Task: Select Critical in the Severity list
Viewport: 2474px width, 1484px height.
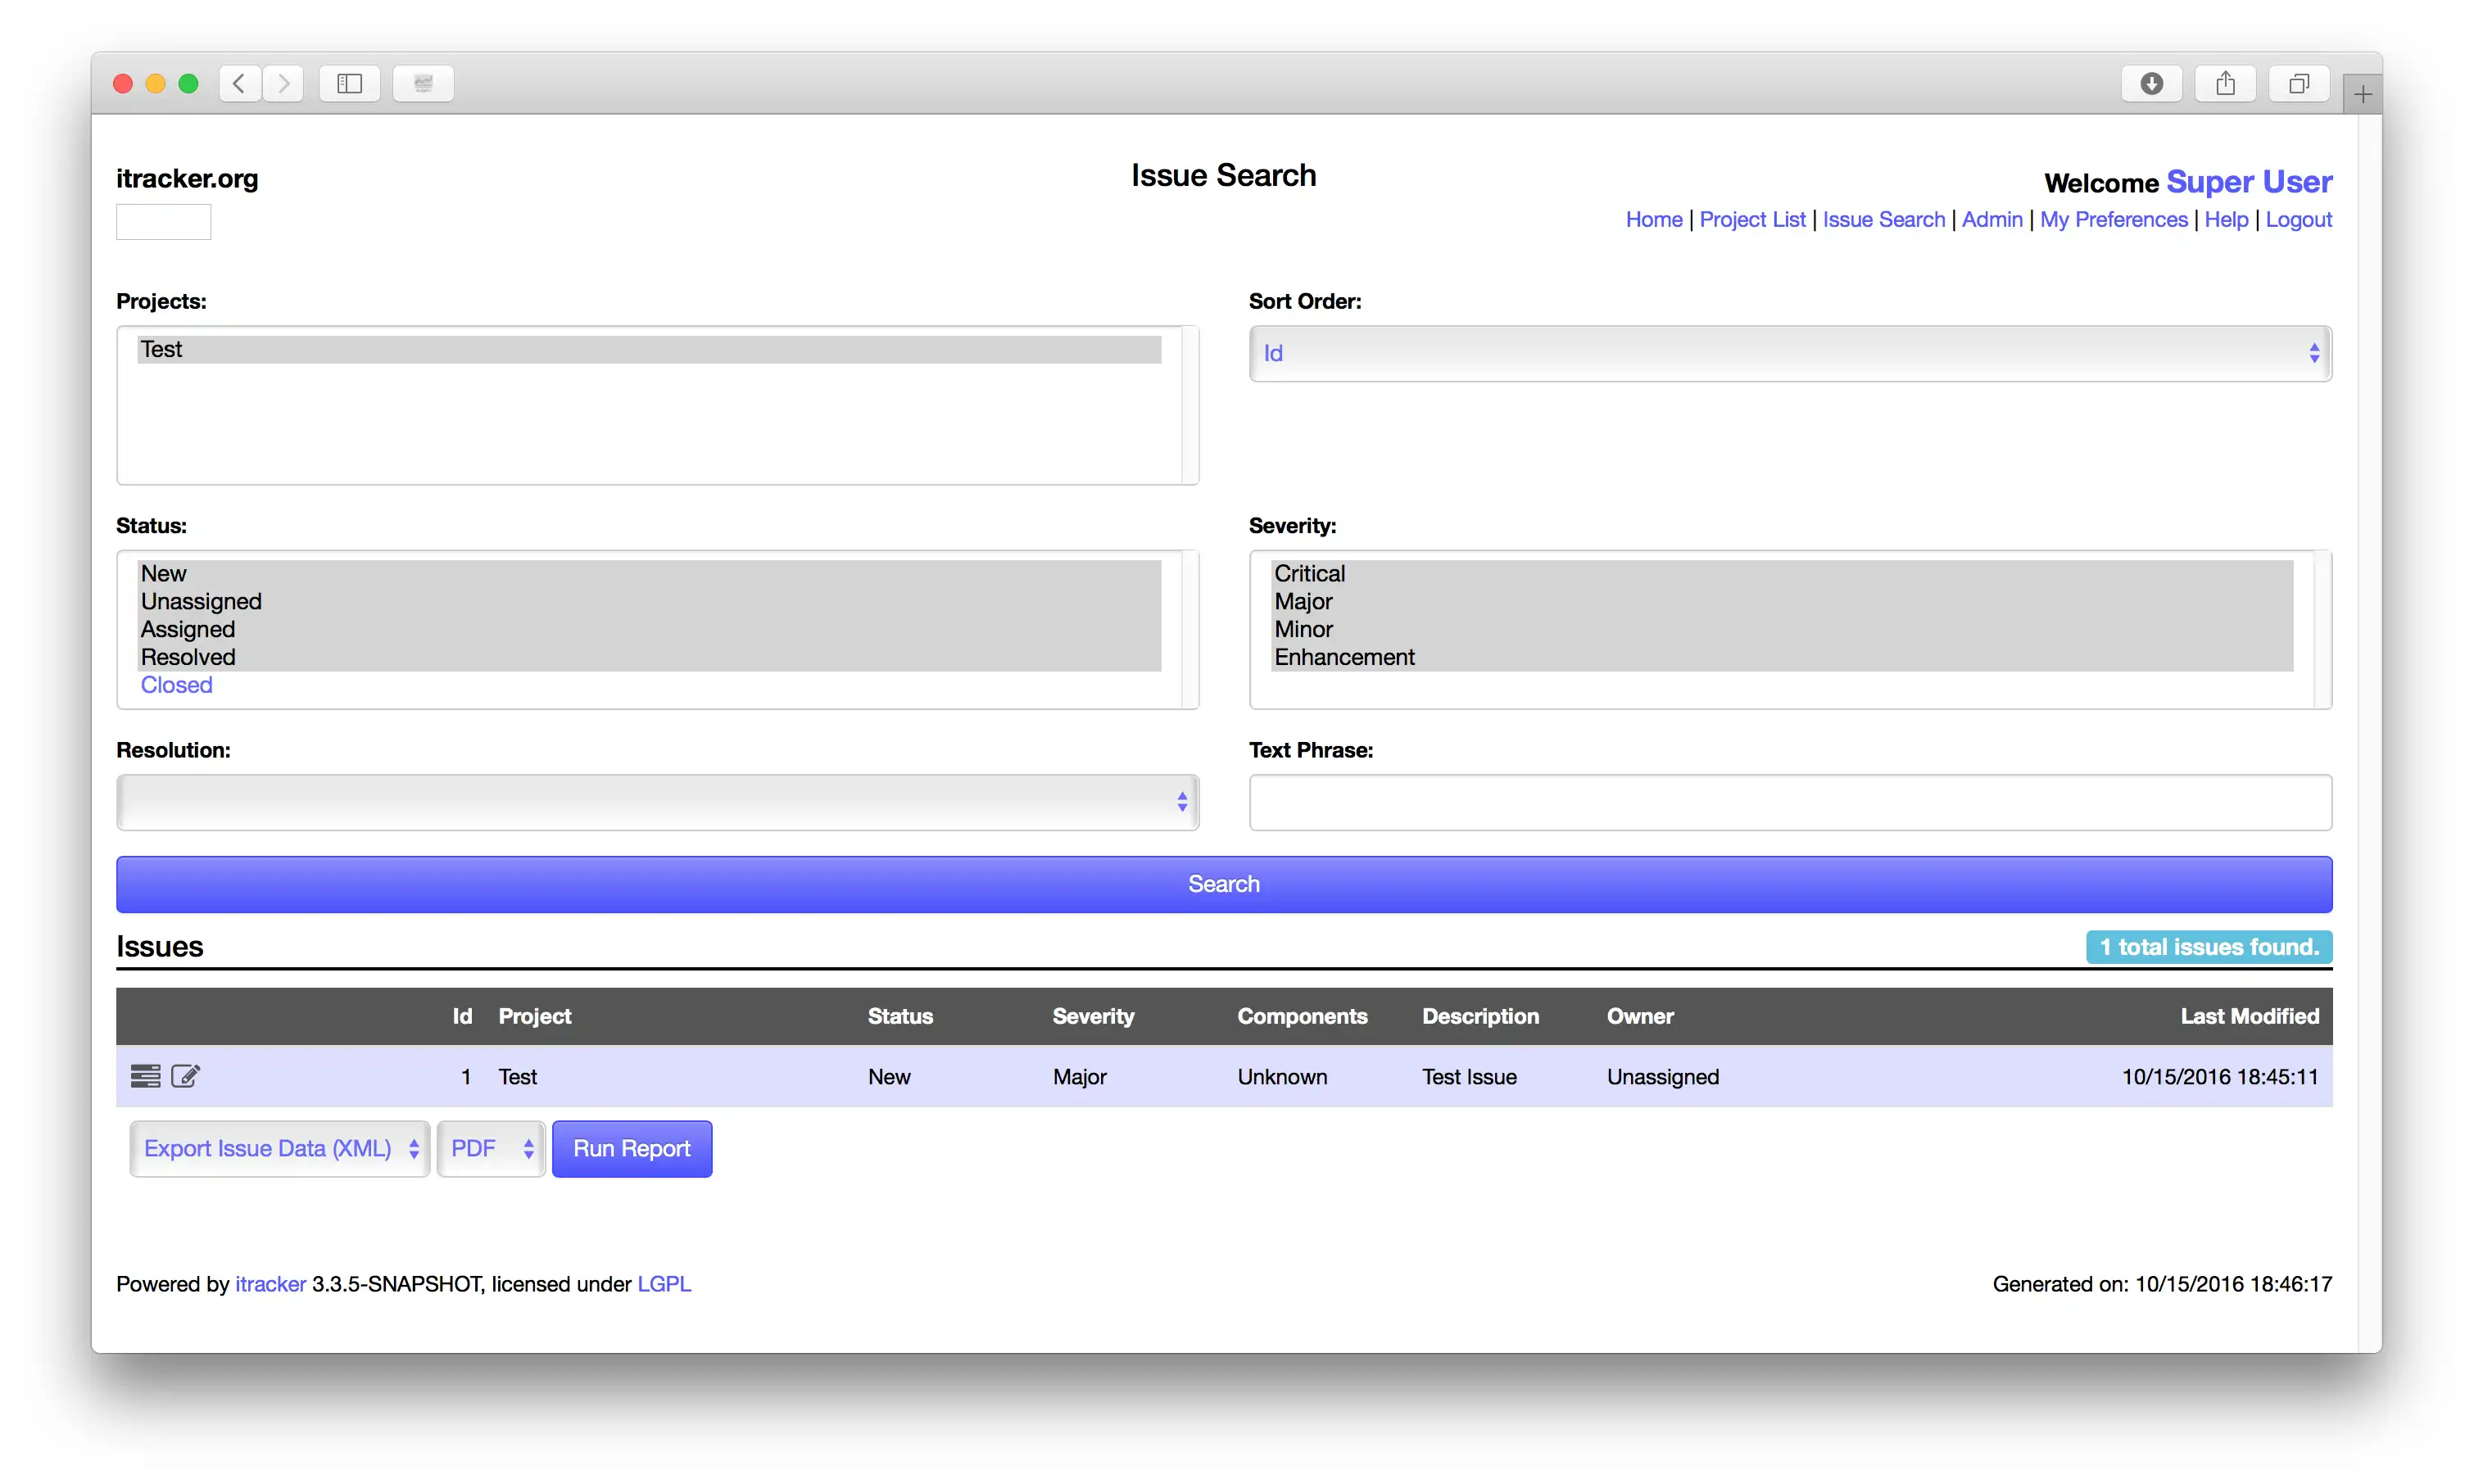Action: (1309, 573)
